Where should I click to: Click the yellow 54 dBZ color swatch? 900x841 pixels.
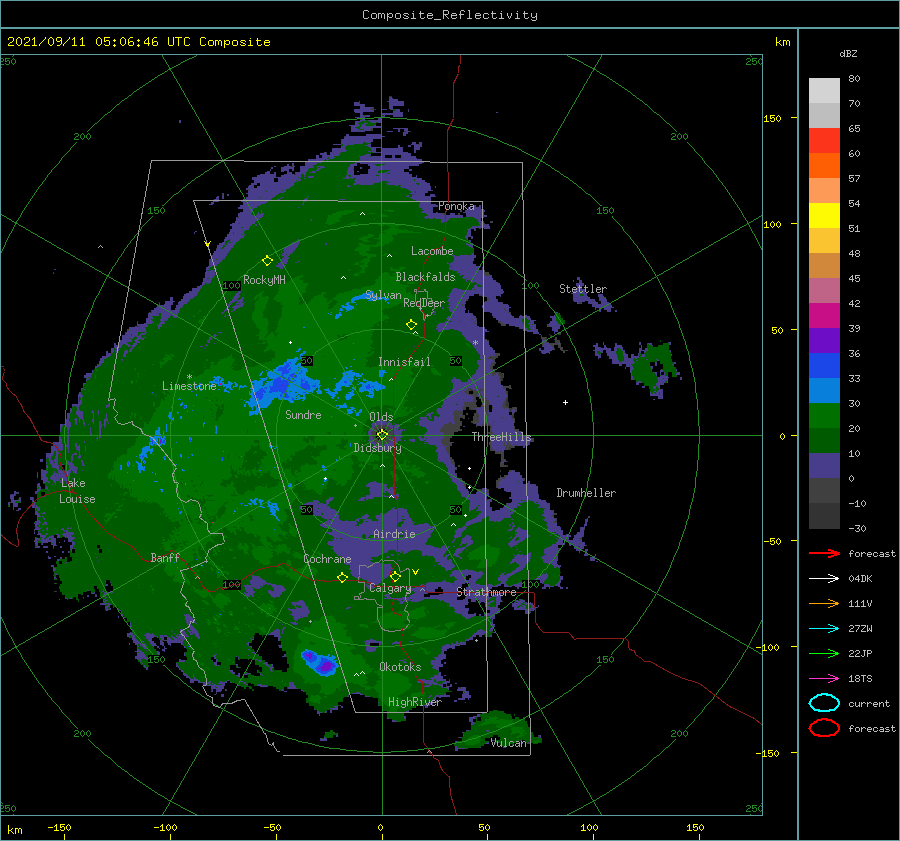pyautogui.click(x=824, y=215)
